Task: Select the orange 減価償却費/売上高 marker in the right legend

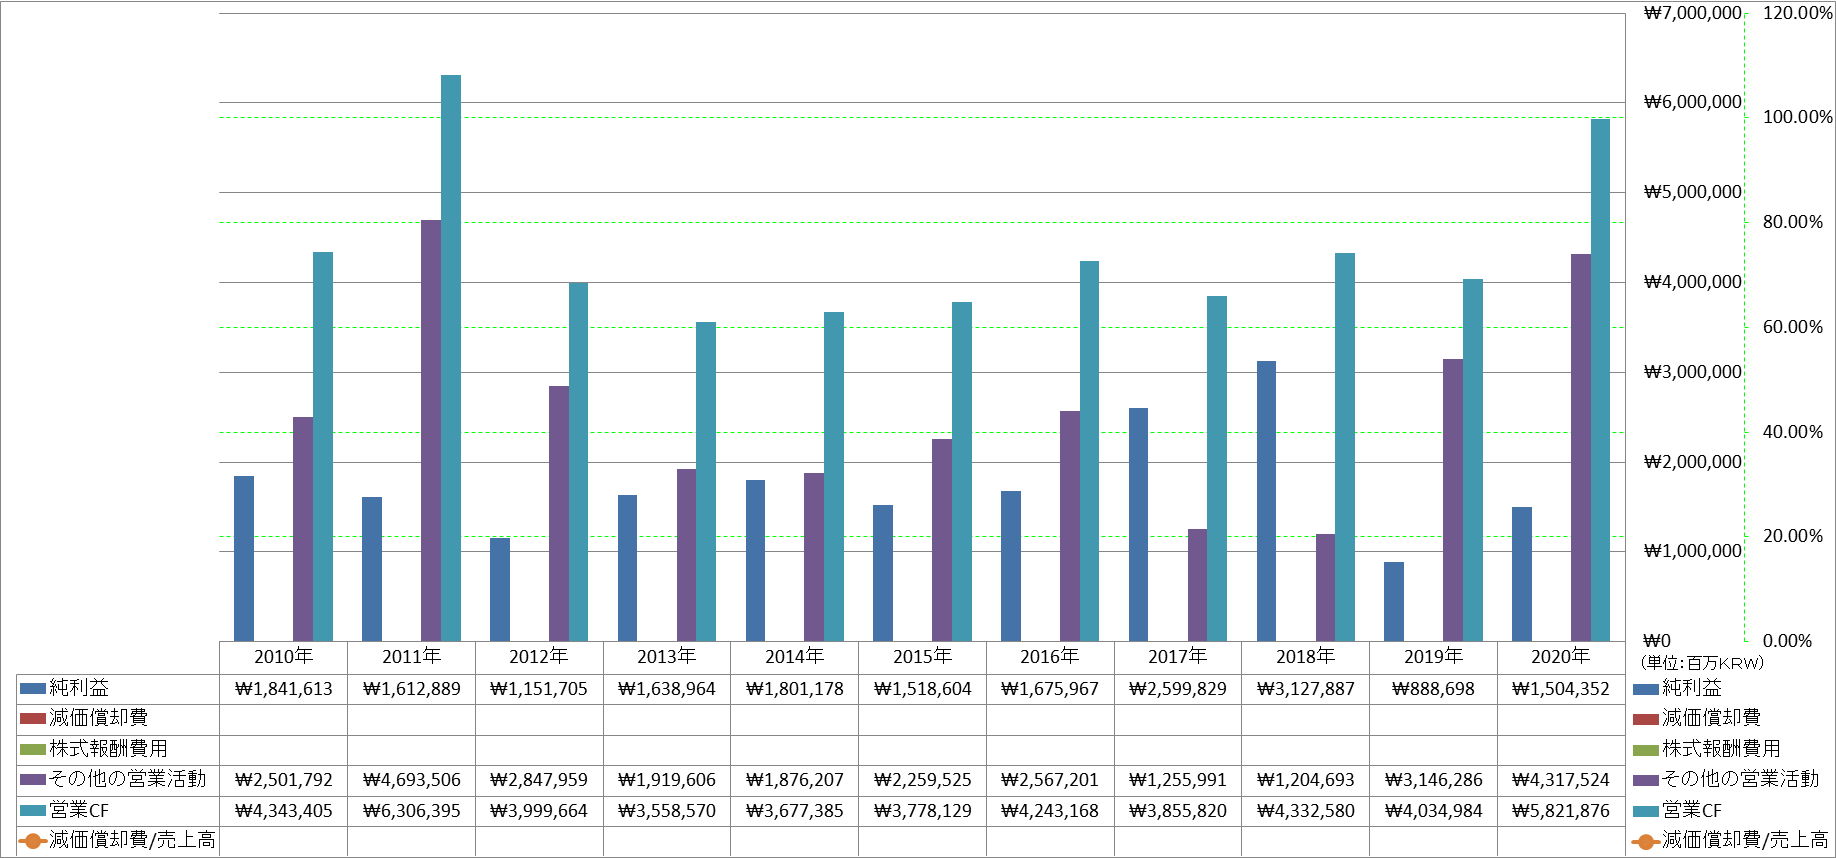Action: pyautogui.click(x=1646, y=841)
